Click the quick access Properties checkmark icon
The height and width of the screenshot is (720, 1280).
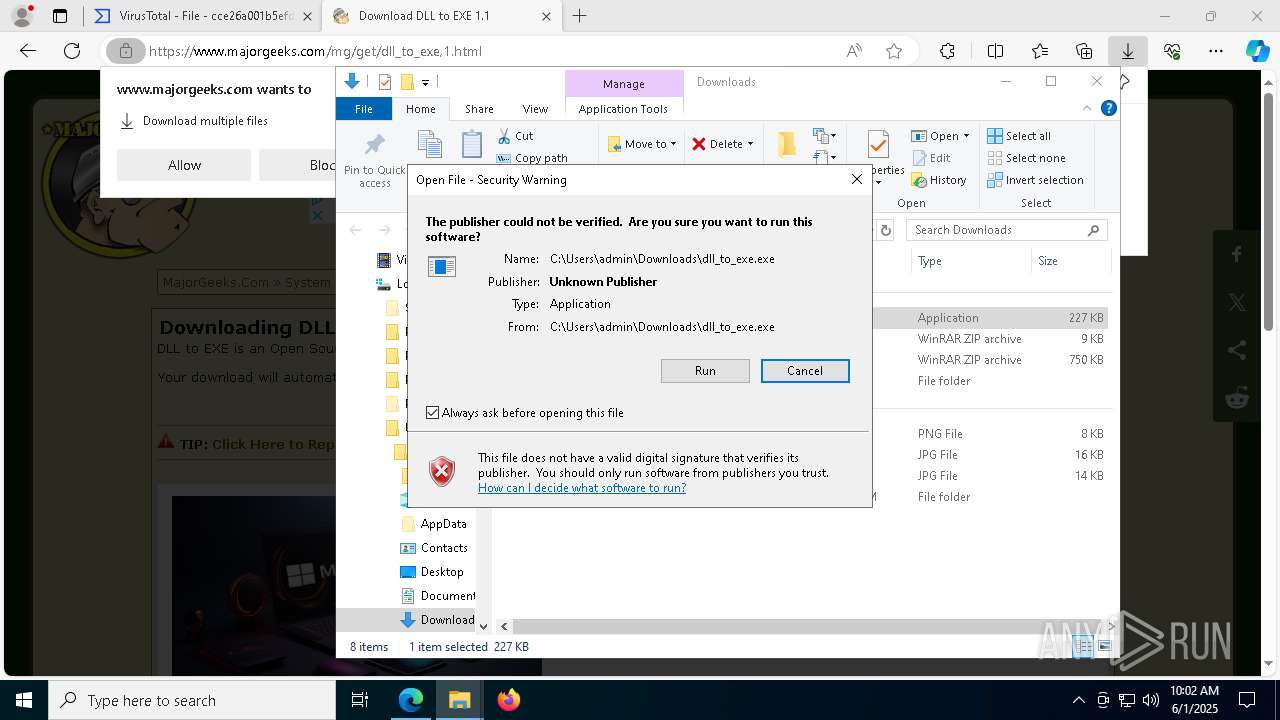pyautogui.click(x=384, y=82)
